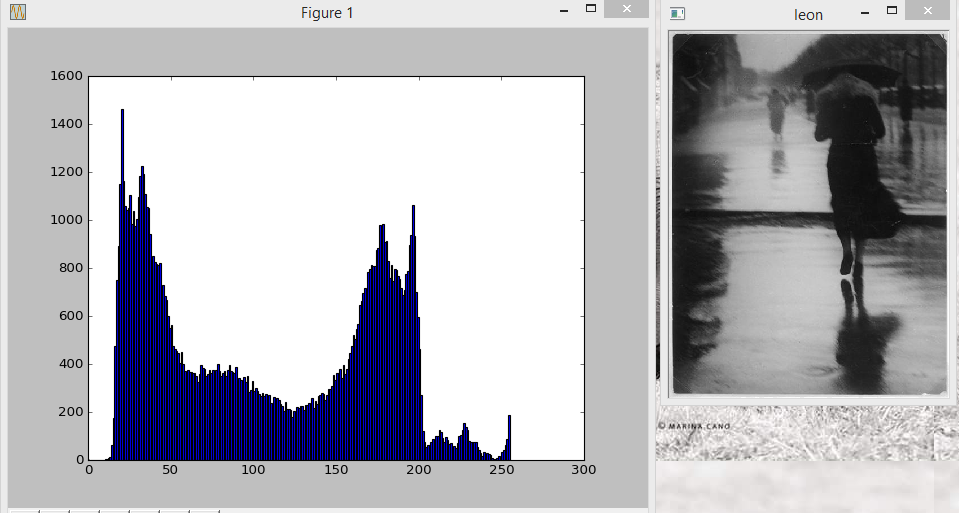Click the leon window's title bar icon

click(677, 13)
